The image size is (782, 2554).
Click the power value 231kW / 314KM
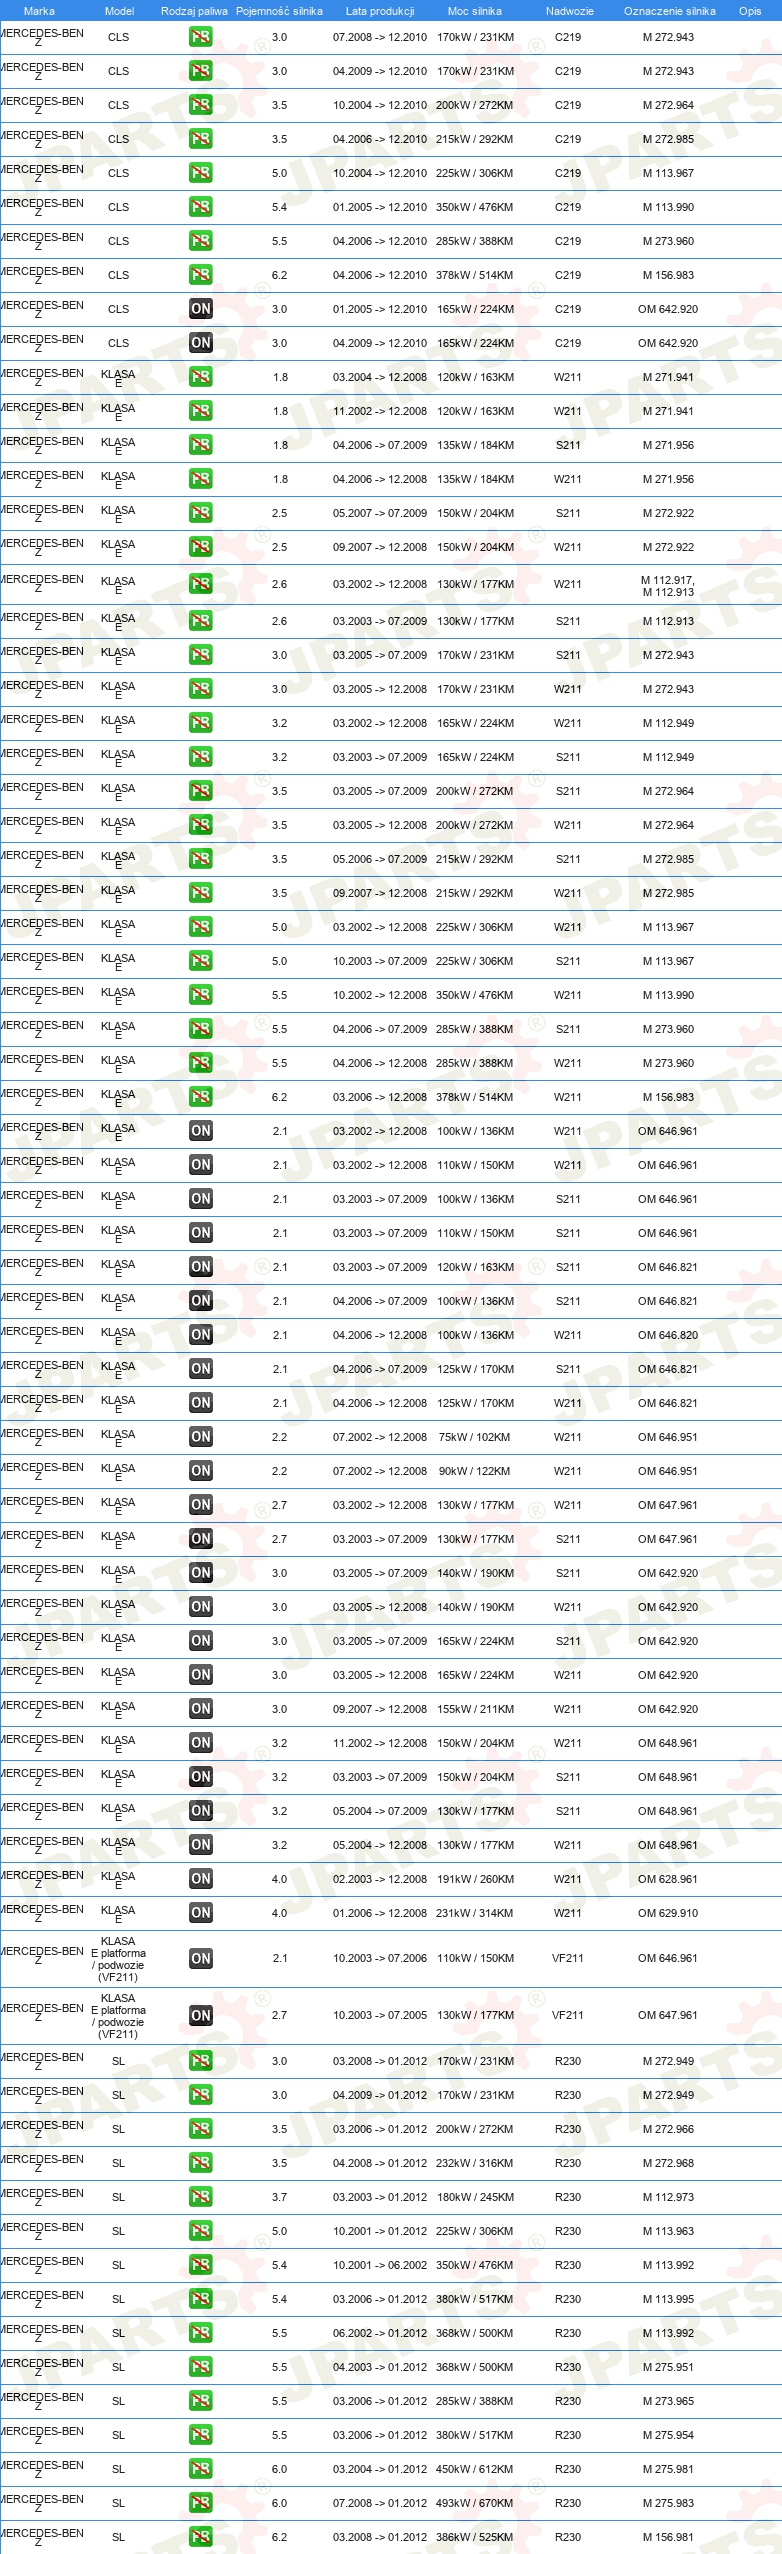(x=475, y=1913)
